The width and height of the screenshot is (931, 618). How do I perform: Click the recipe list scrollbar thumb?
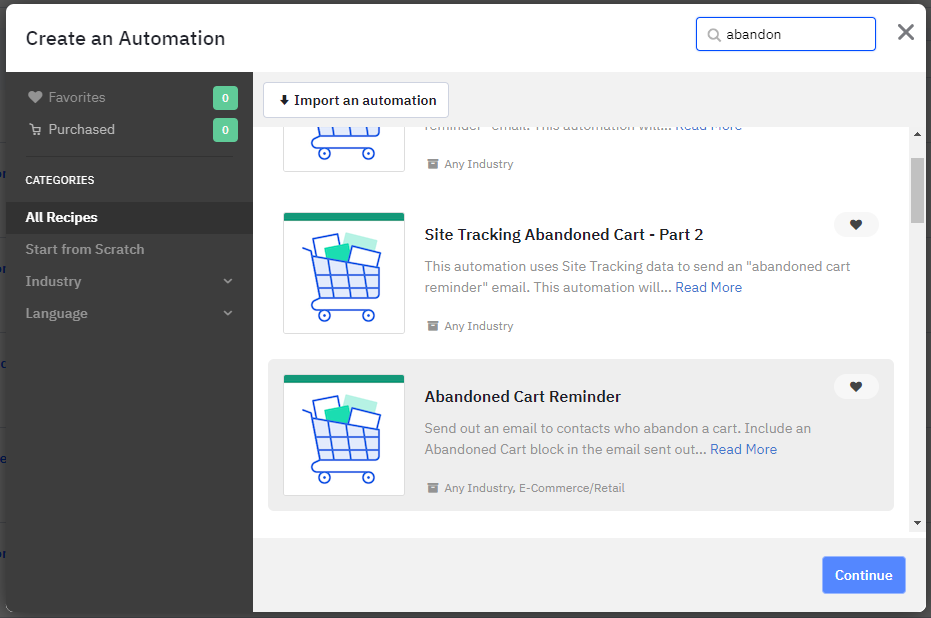pos(917,190)
